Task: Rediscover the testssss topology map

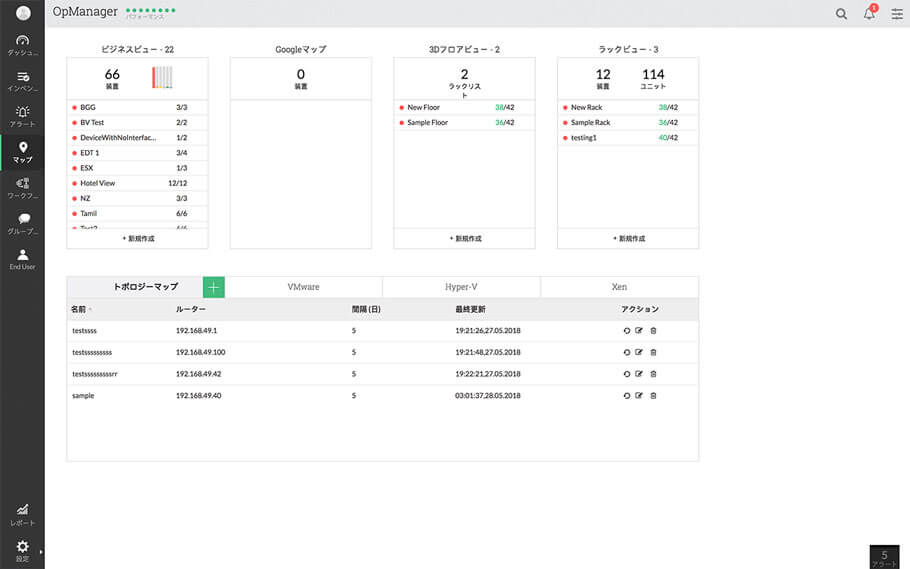Action: [x=627, y=331]
